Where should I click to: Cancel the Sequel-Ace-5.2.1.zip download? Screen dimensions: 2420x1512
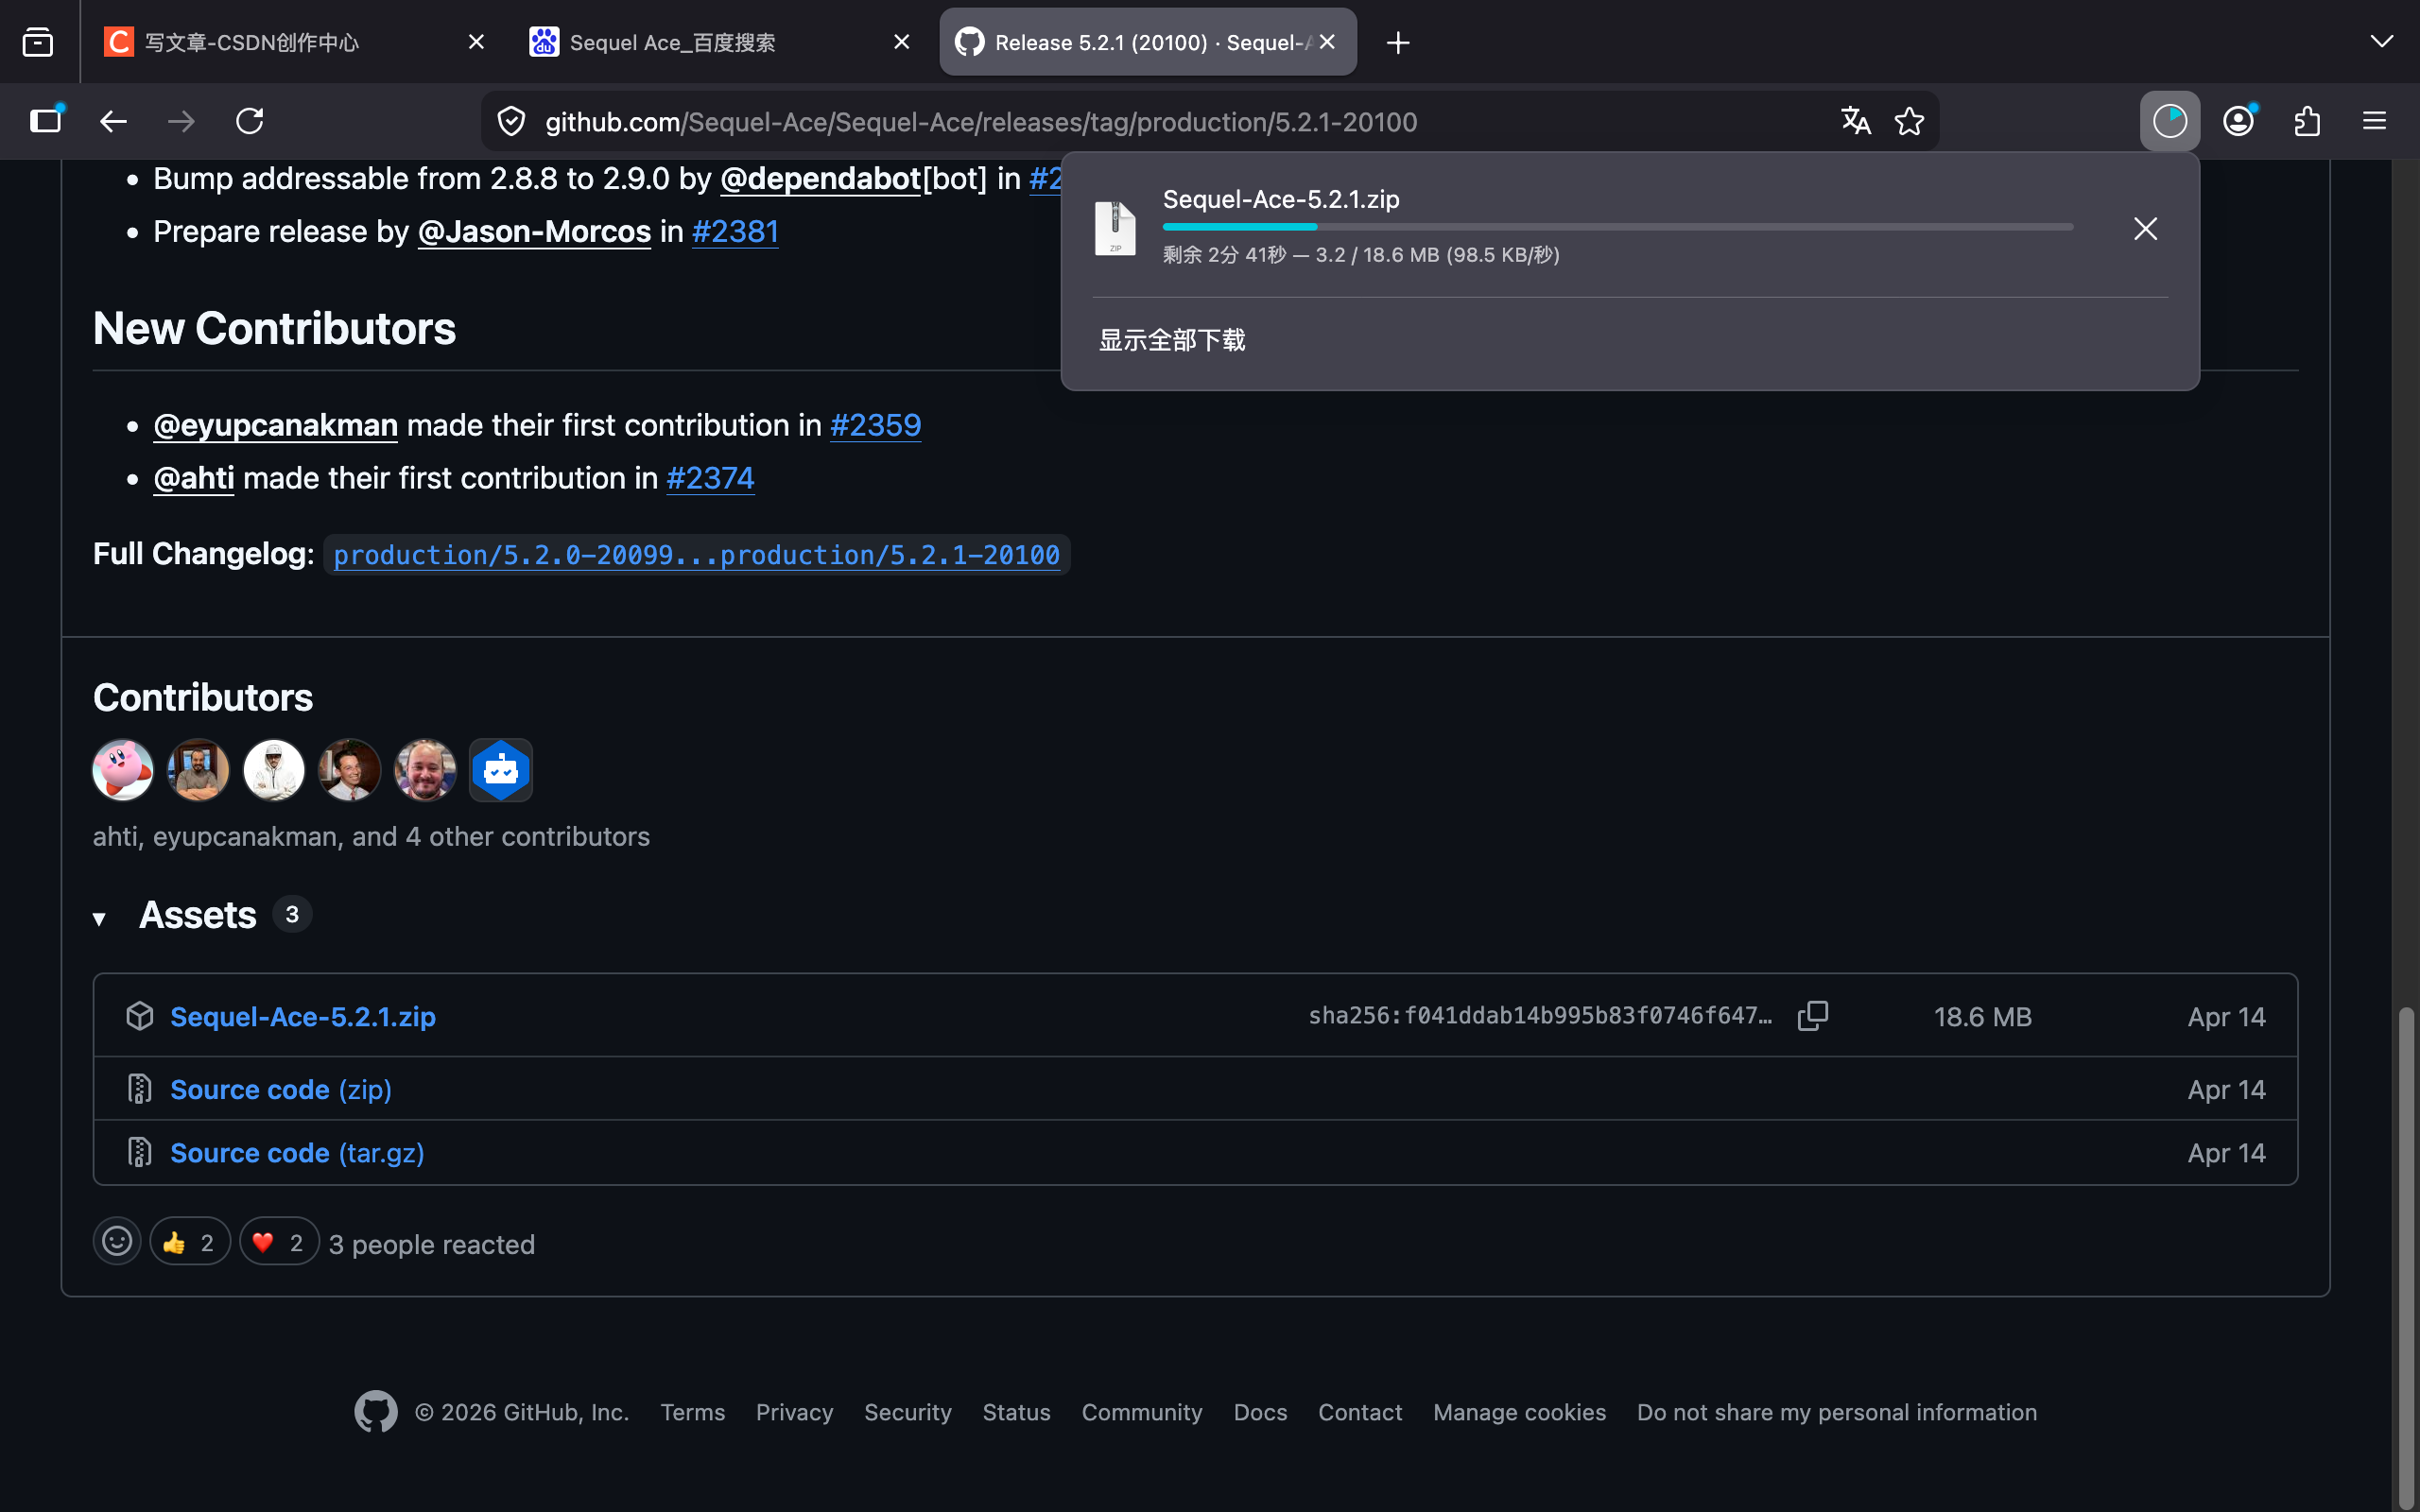pyautogui.click(x=2145, y=229)
